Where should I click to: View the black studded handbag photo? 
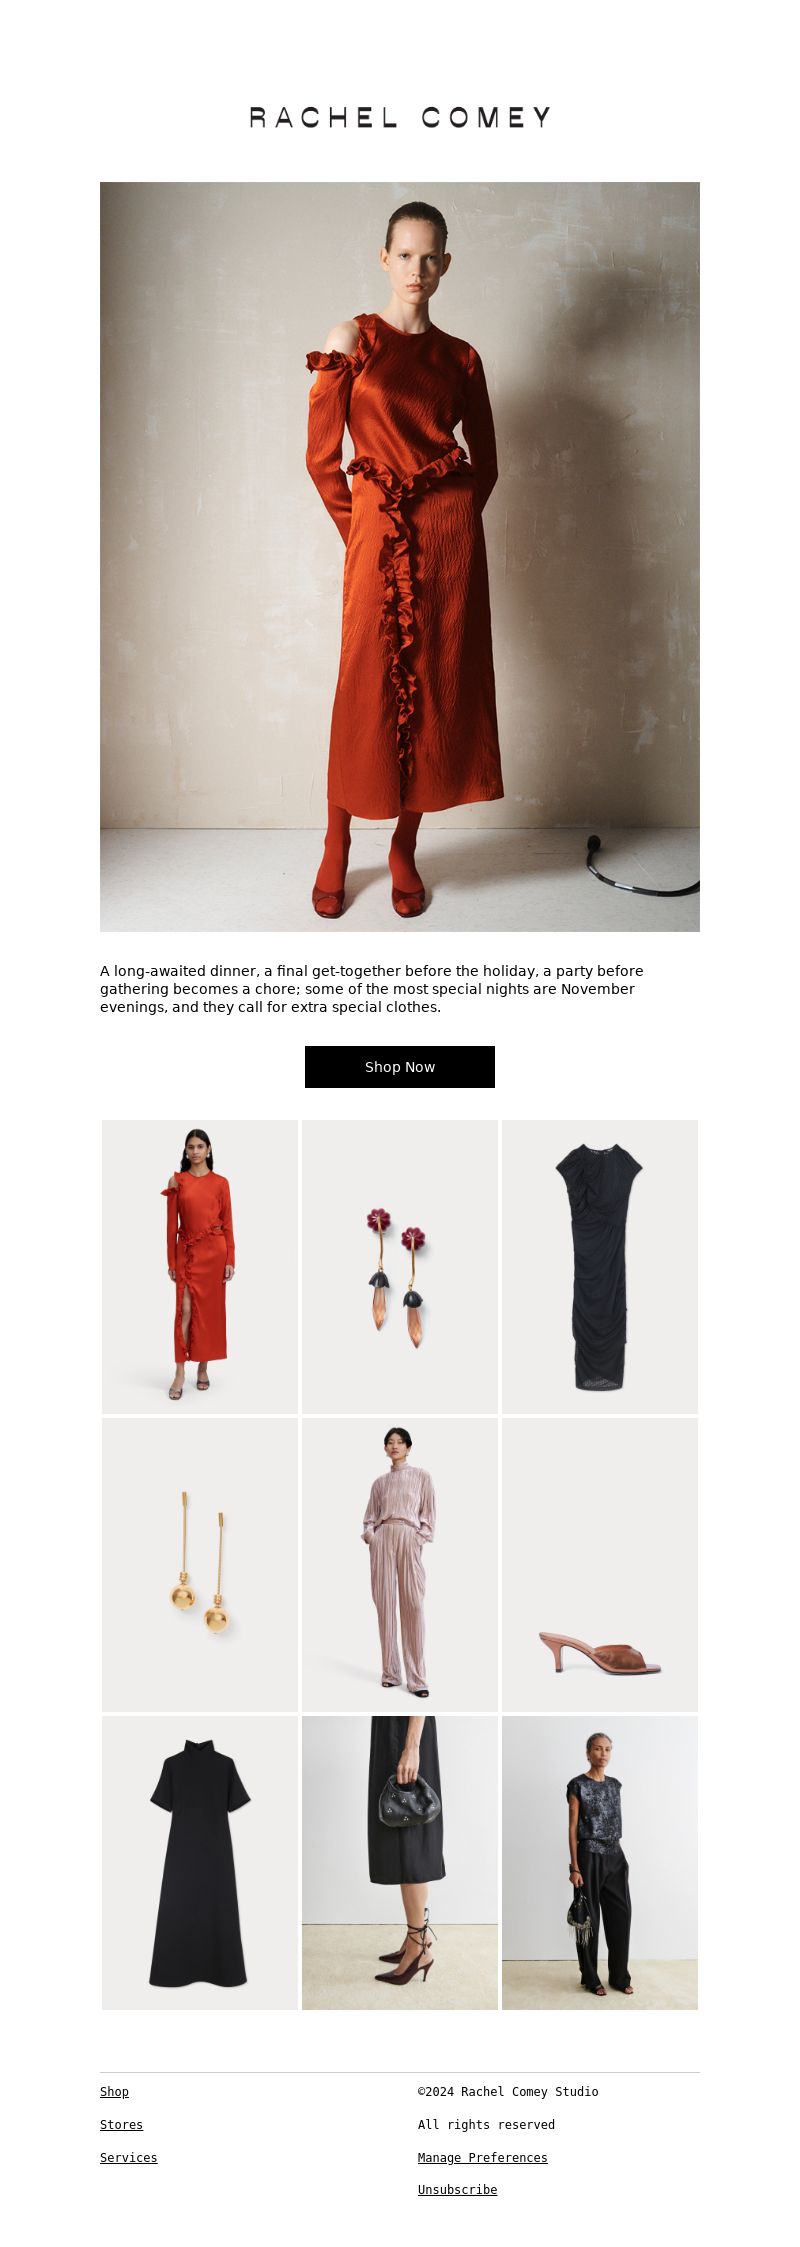(400, 1863)
